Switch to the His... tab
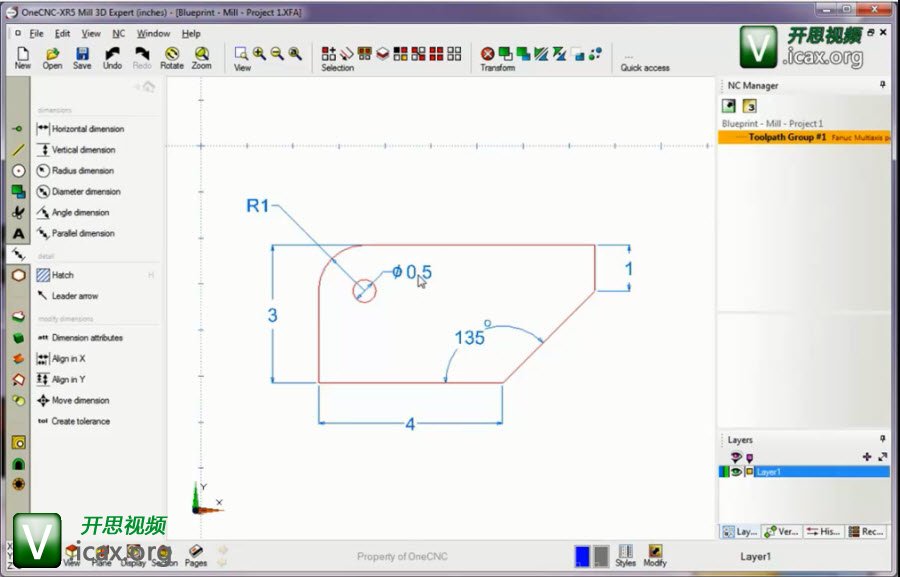Screen dimensions: 900x577 click(x=823, y=532)
